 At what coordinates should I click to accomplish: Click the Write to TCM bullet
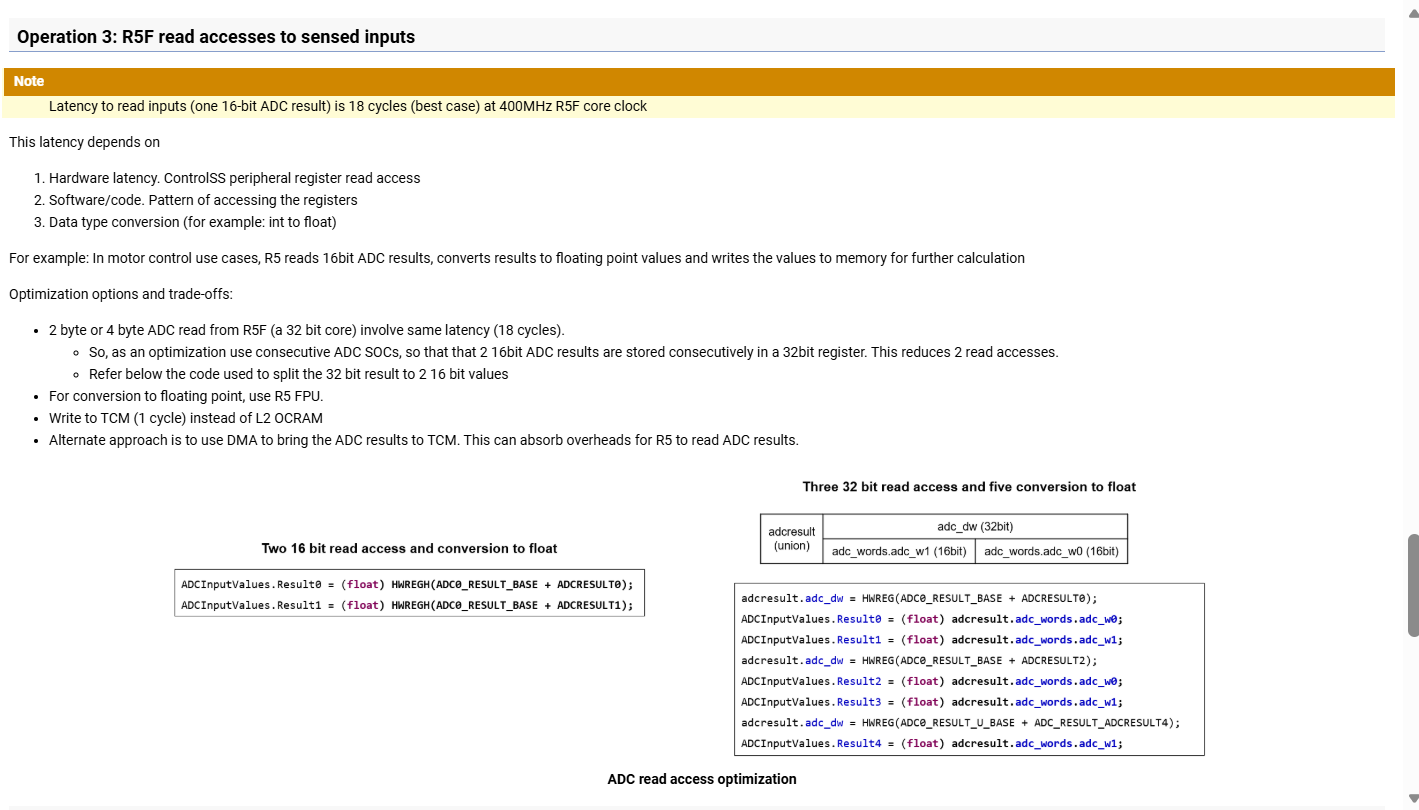[186, 418]
